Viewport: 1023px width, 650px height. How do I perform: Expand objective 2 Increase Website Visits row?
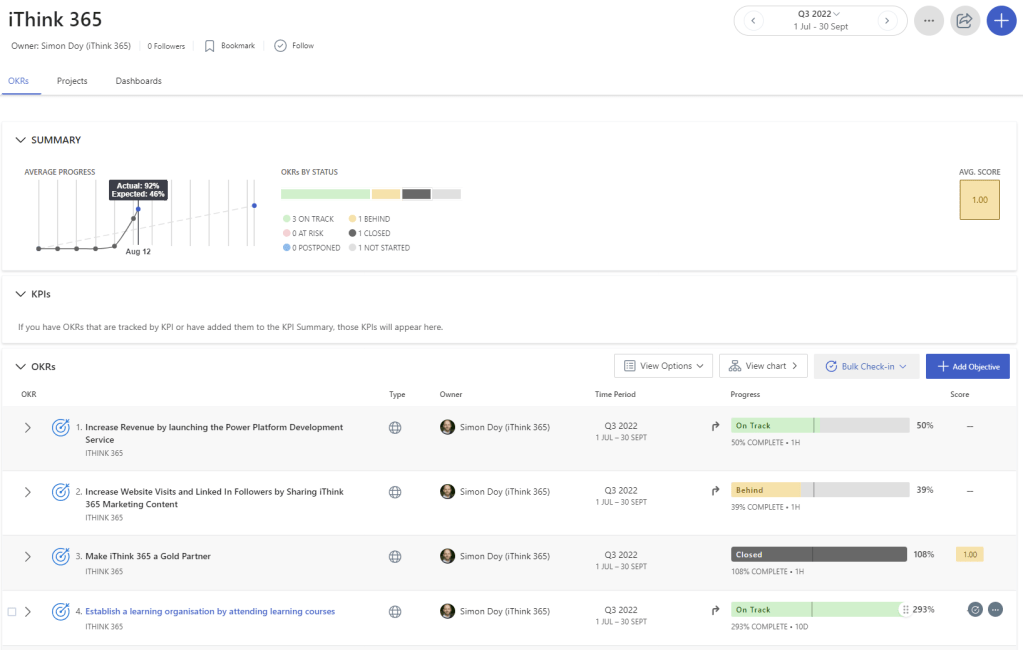28,492
